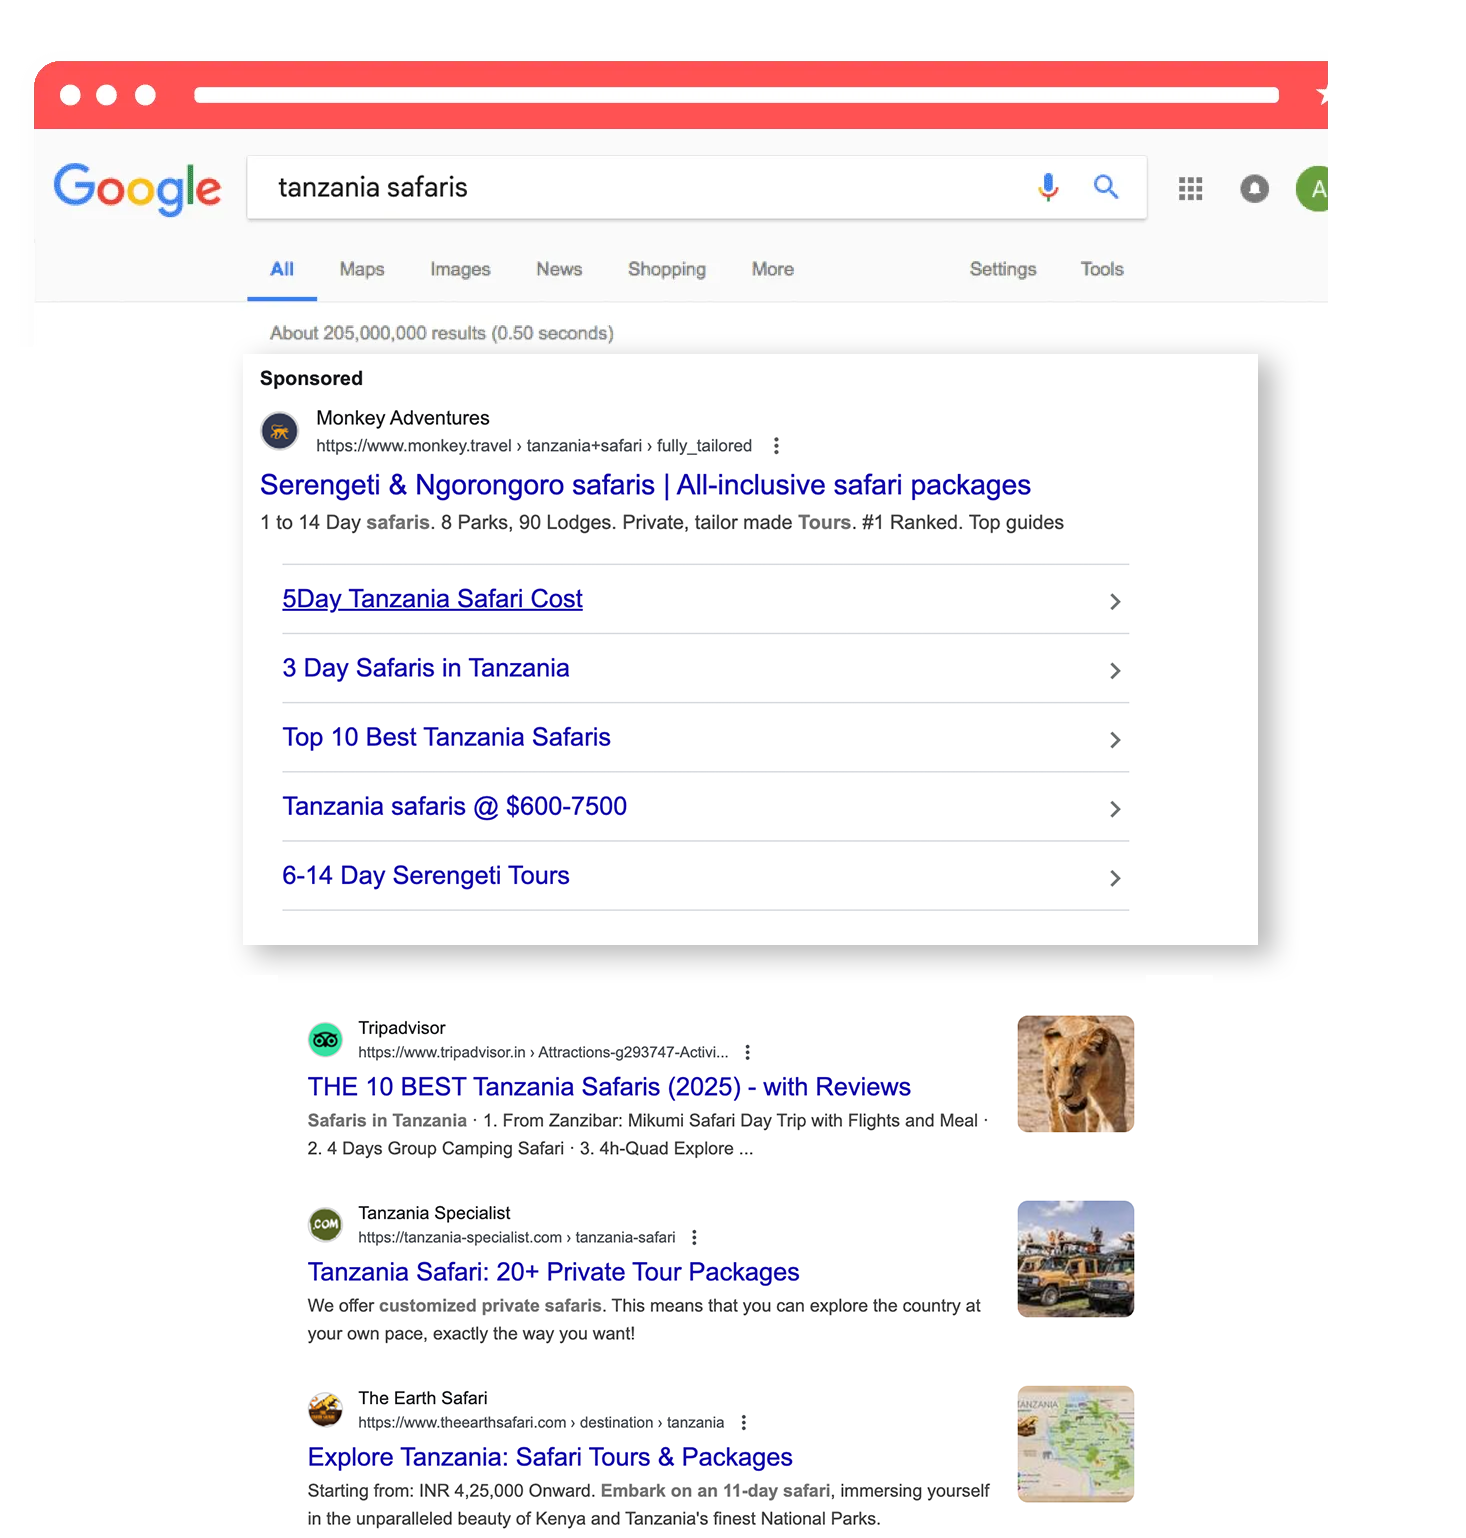Click the lion thumbnail beside Tripadvisor result

[x=1075, y=1074]
